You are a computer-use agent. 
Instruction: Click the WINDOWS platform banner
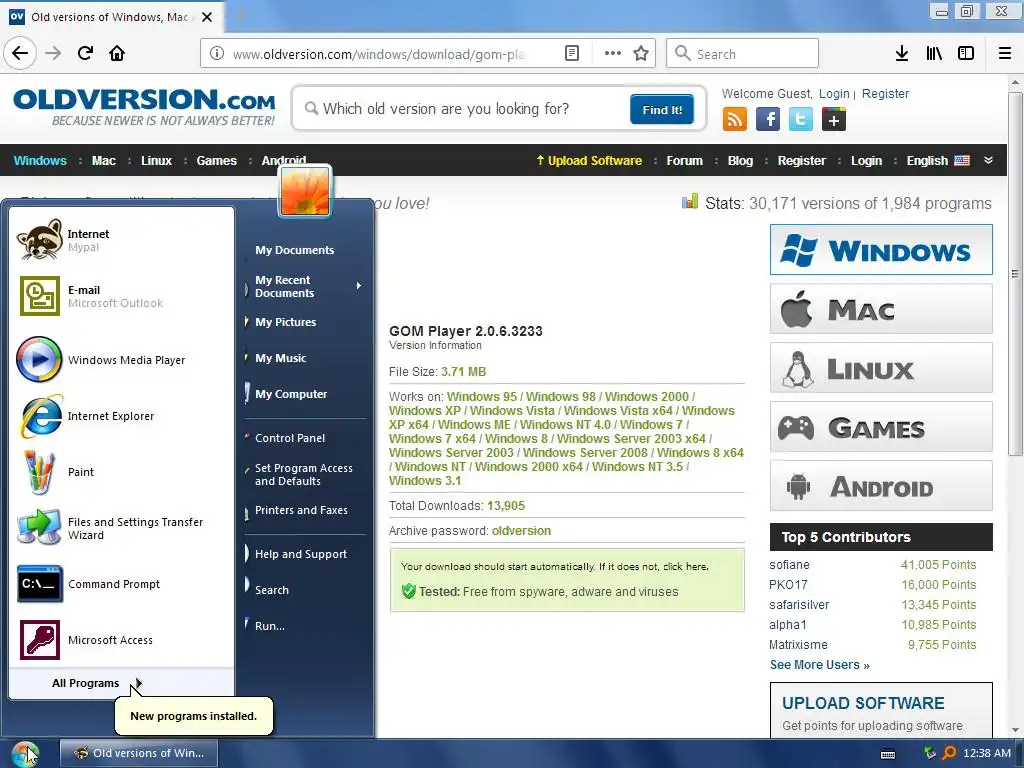(x=881, y=250)
